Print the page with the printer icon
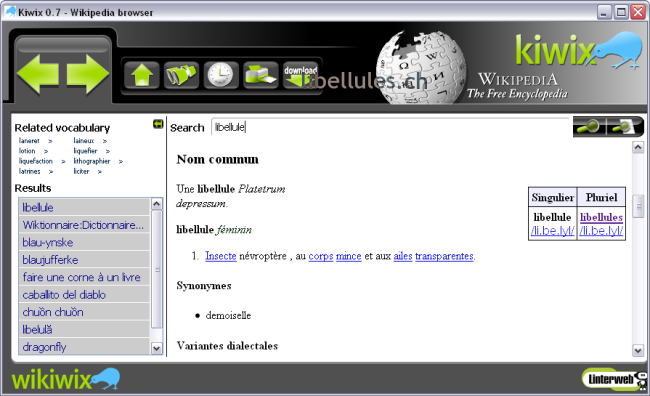Screen dimensions: 650x396 pos(260,75)
